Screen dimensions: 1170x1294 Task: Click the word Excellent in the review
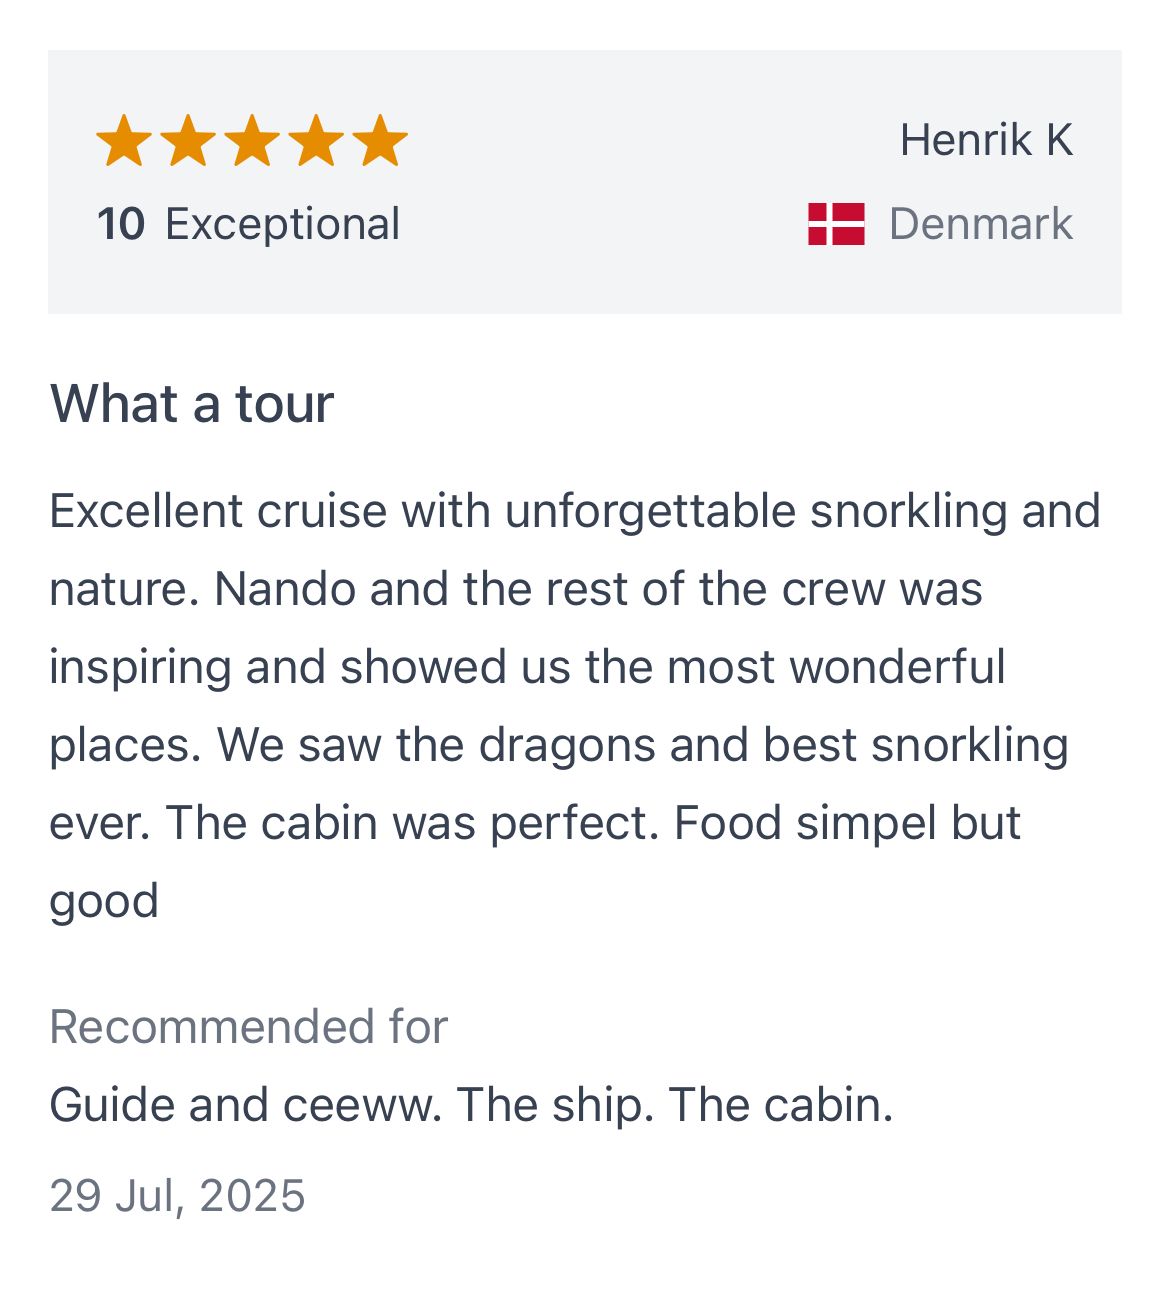pos(146,511)
